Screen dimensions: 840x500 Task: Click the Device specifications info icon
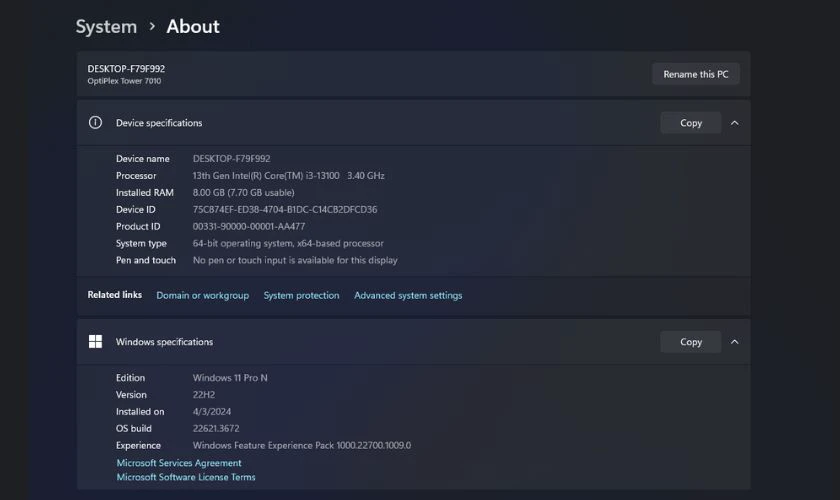pyautogui.click(x=95, y=123)
